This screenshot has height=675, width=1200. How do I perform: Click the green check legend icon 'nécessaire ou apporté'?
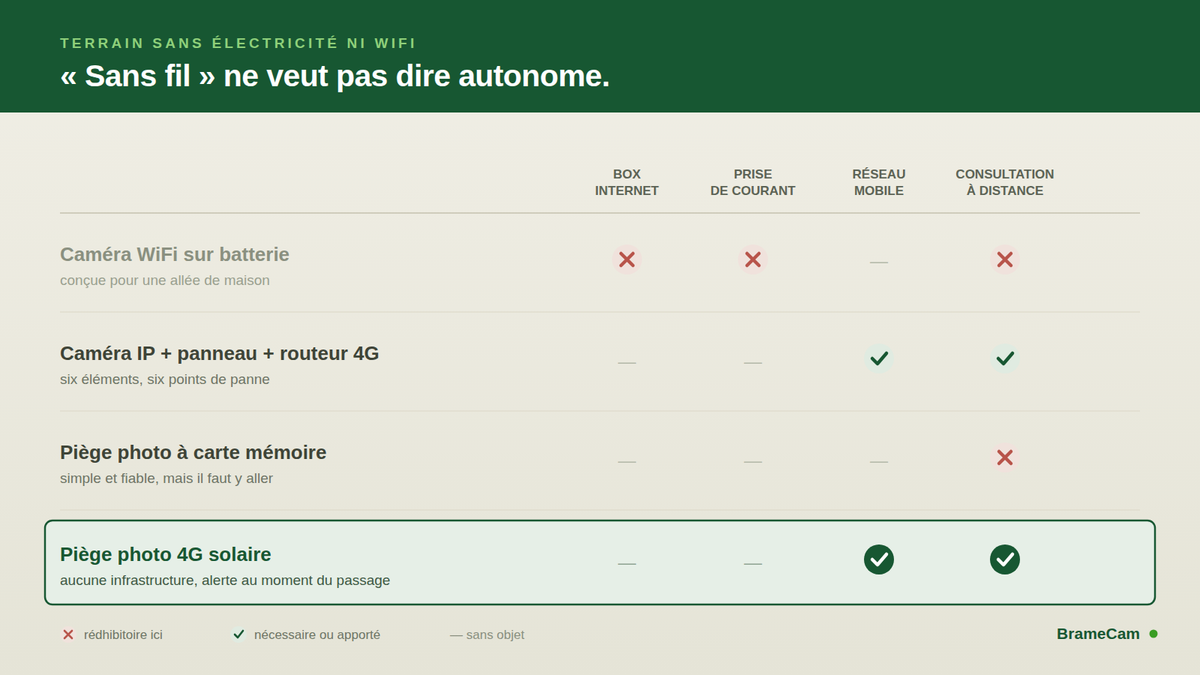(239, 634)
